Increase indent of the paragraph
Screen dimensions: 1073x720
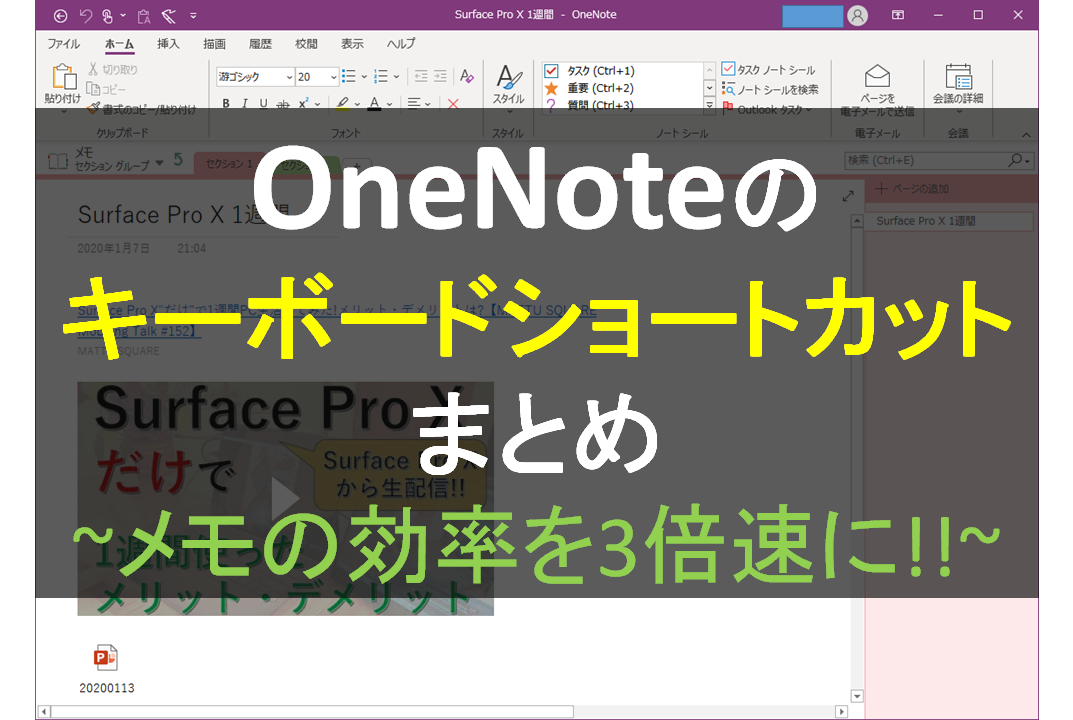440,77
